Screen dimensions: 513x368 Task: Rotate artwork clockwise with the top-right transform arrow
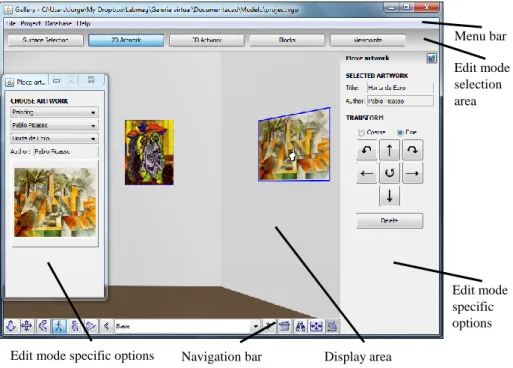(x=412, y=150)
